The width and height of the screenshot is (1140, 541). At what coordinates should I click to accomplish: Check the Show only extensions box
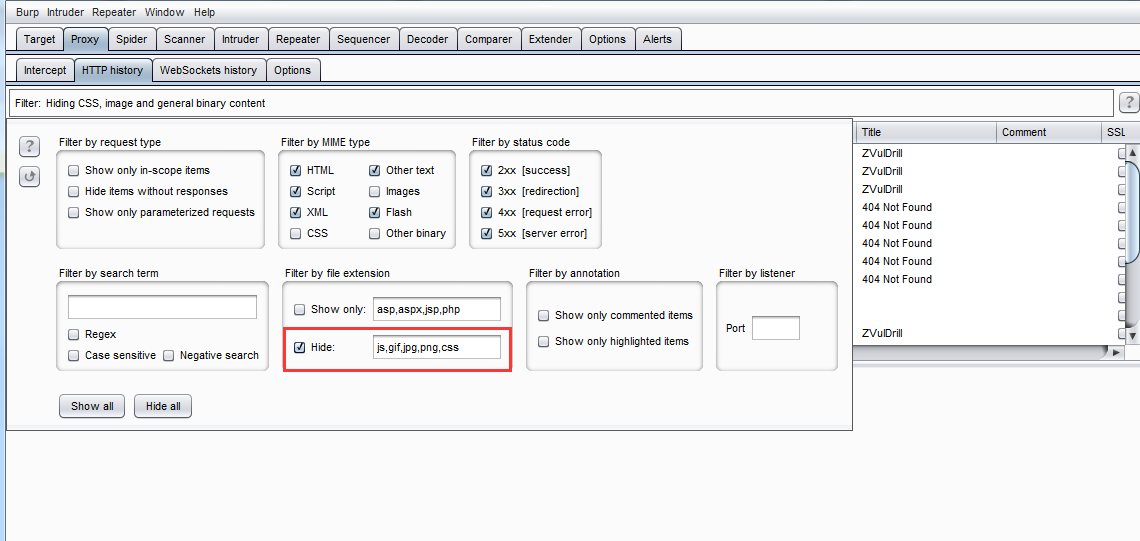pos(300,310)
